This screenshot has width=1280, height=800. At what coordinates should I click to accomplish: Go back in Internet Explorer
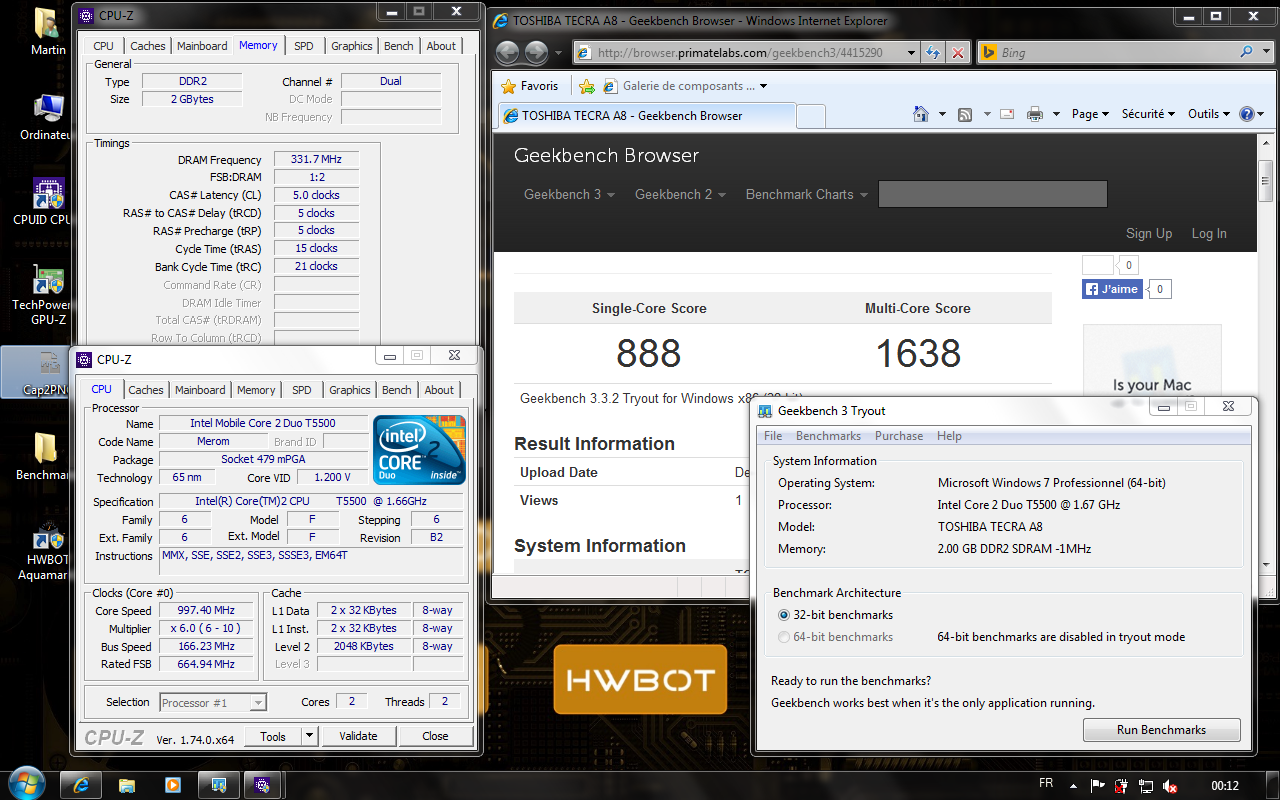[507, 53]
